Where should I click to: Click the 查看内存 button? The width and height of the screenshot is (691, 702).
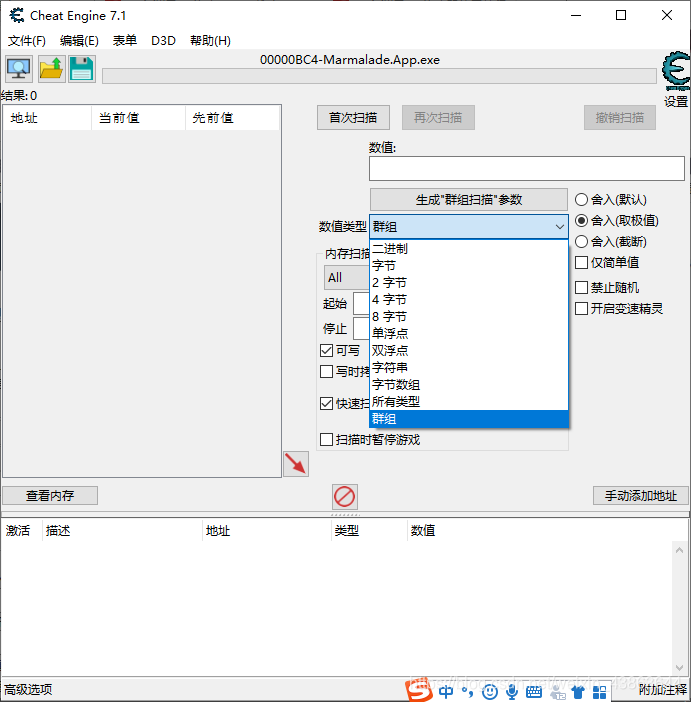click(50, 496)
